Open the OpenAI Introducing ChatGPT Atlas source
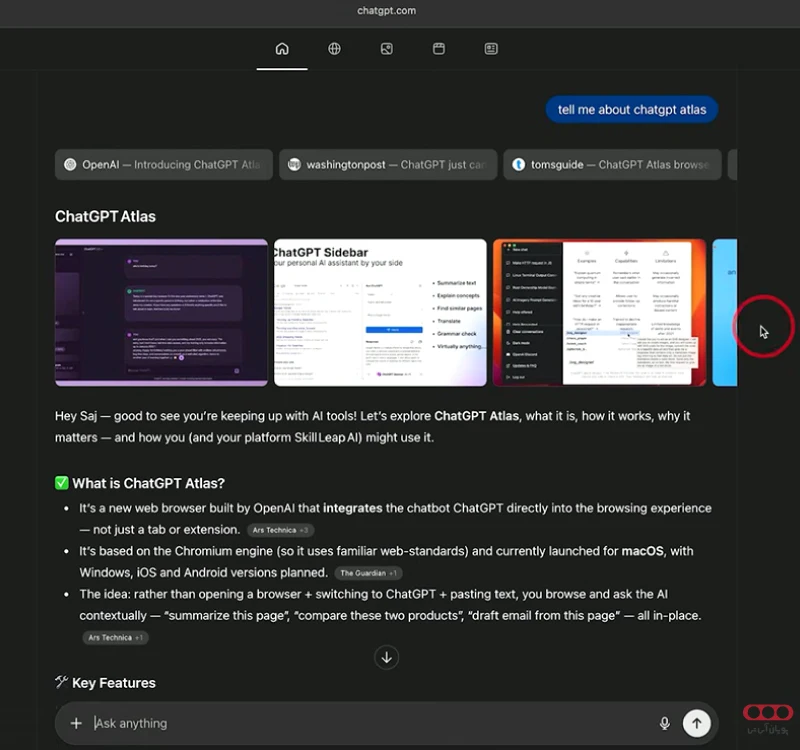This screenshot has height=750, width=800. pos(163,165)
